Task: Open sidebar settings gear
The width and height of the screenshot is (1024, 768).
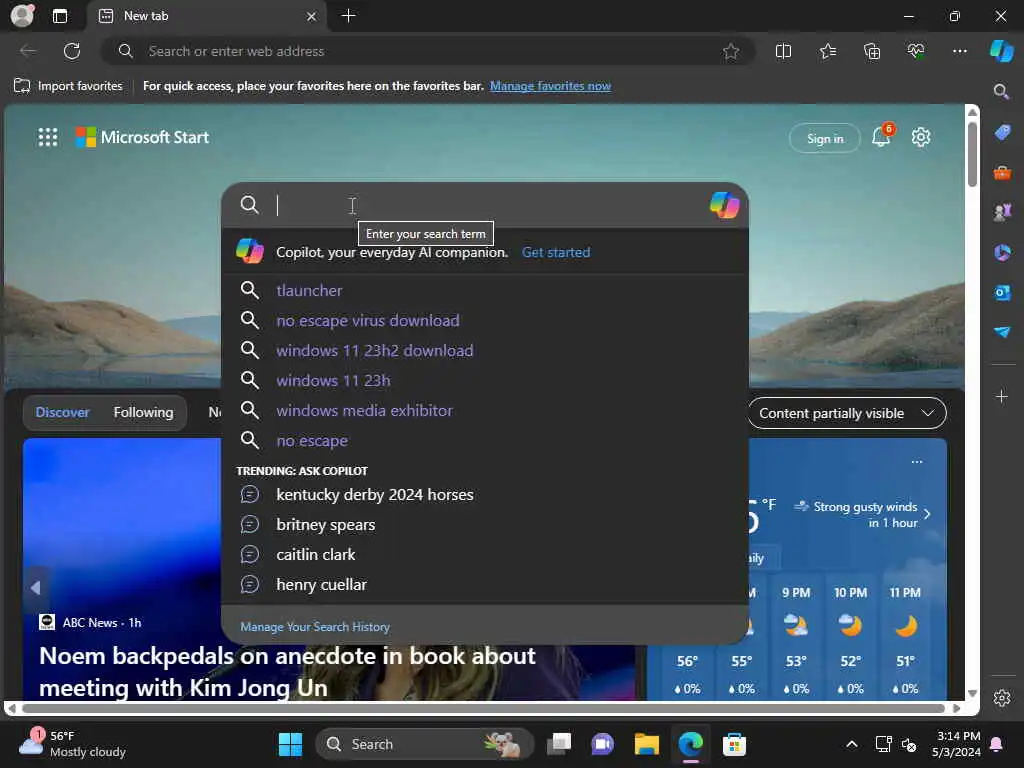Action: coord(1002,697)
